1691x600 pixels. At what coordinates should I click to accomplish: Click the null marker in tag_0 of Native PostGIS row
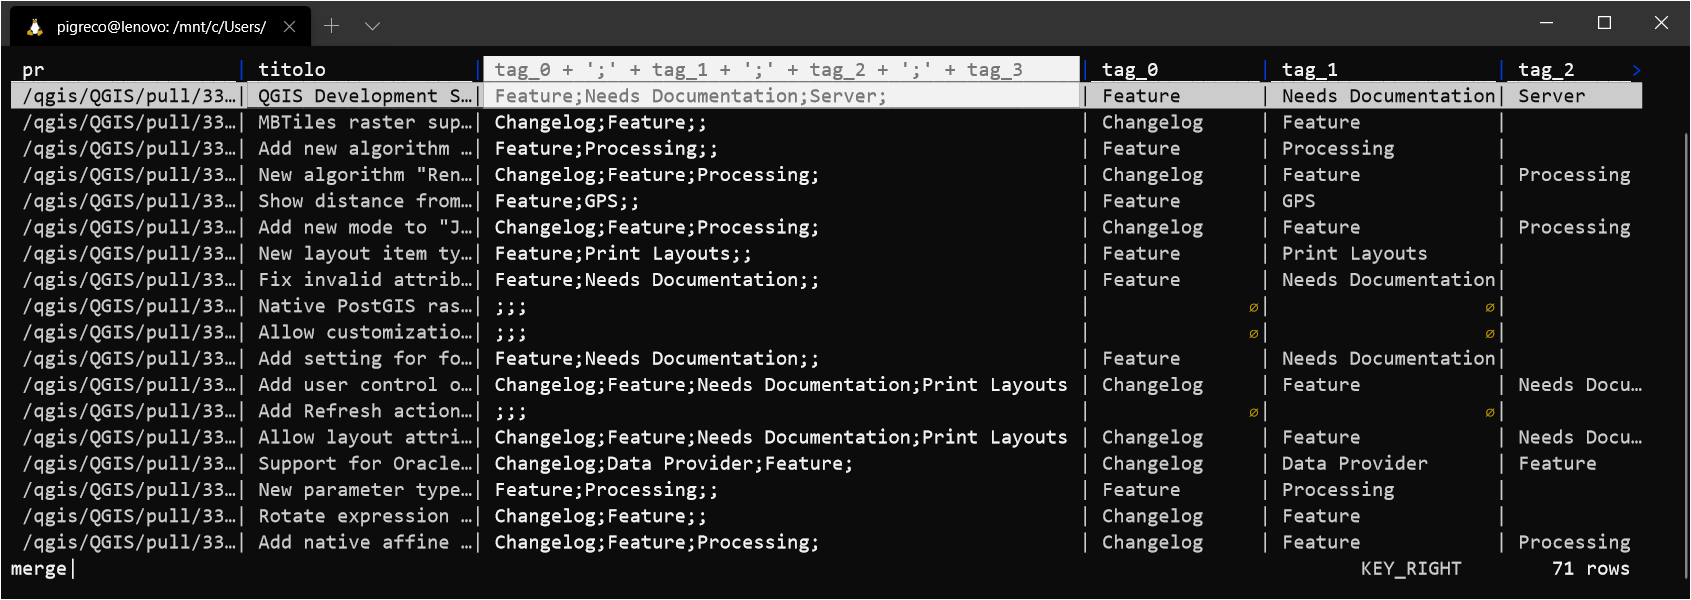point(1253,307)
